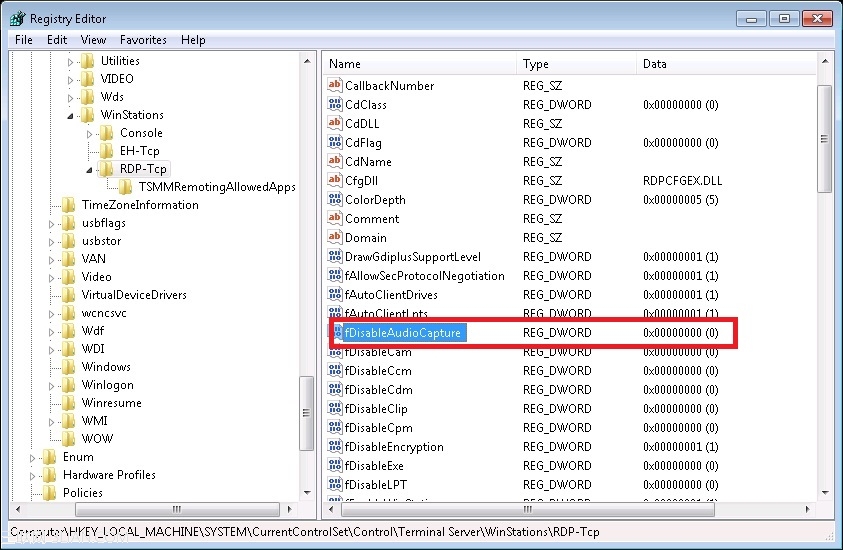This screenshot has width=843, height=550.
Task: Click the RDP-Tcp folder icon
Action: 105,169
